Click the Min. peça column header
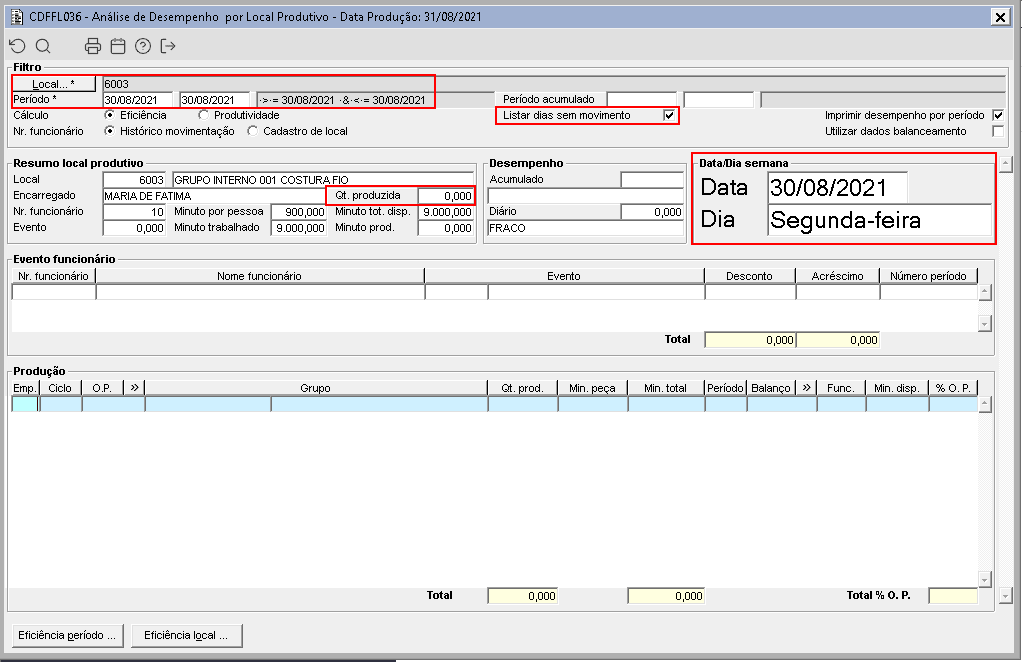Viewport: 1022px width, 662px height. (592, 388)
